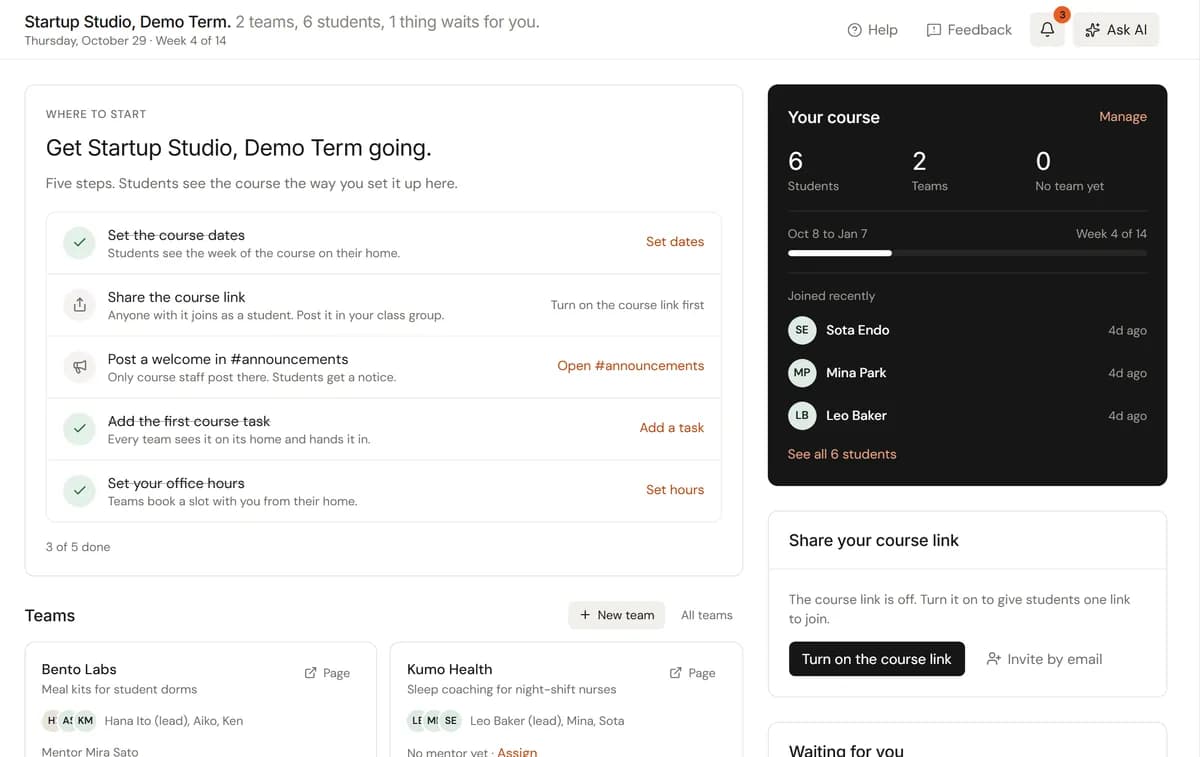Click the Bento Labs team name
This screenshot has height=757, width=1200.
point(79,669)
